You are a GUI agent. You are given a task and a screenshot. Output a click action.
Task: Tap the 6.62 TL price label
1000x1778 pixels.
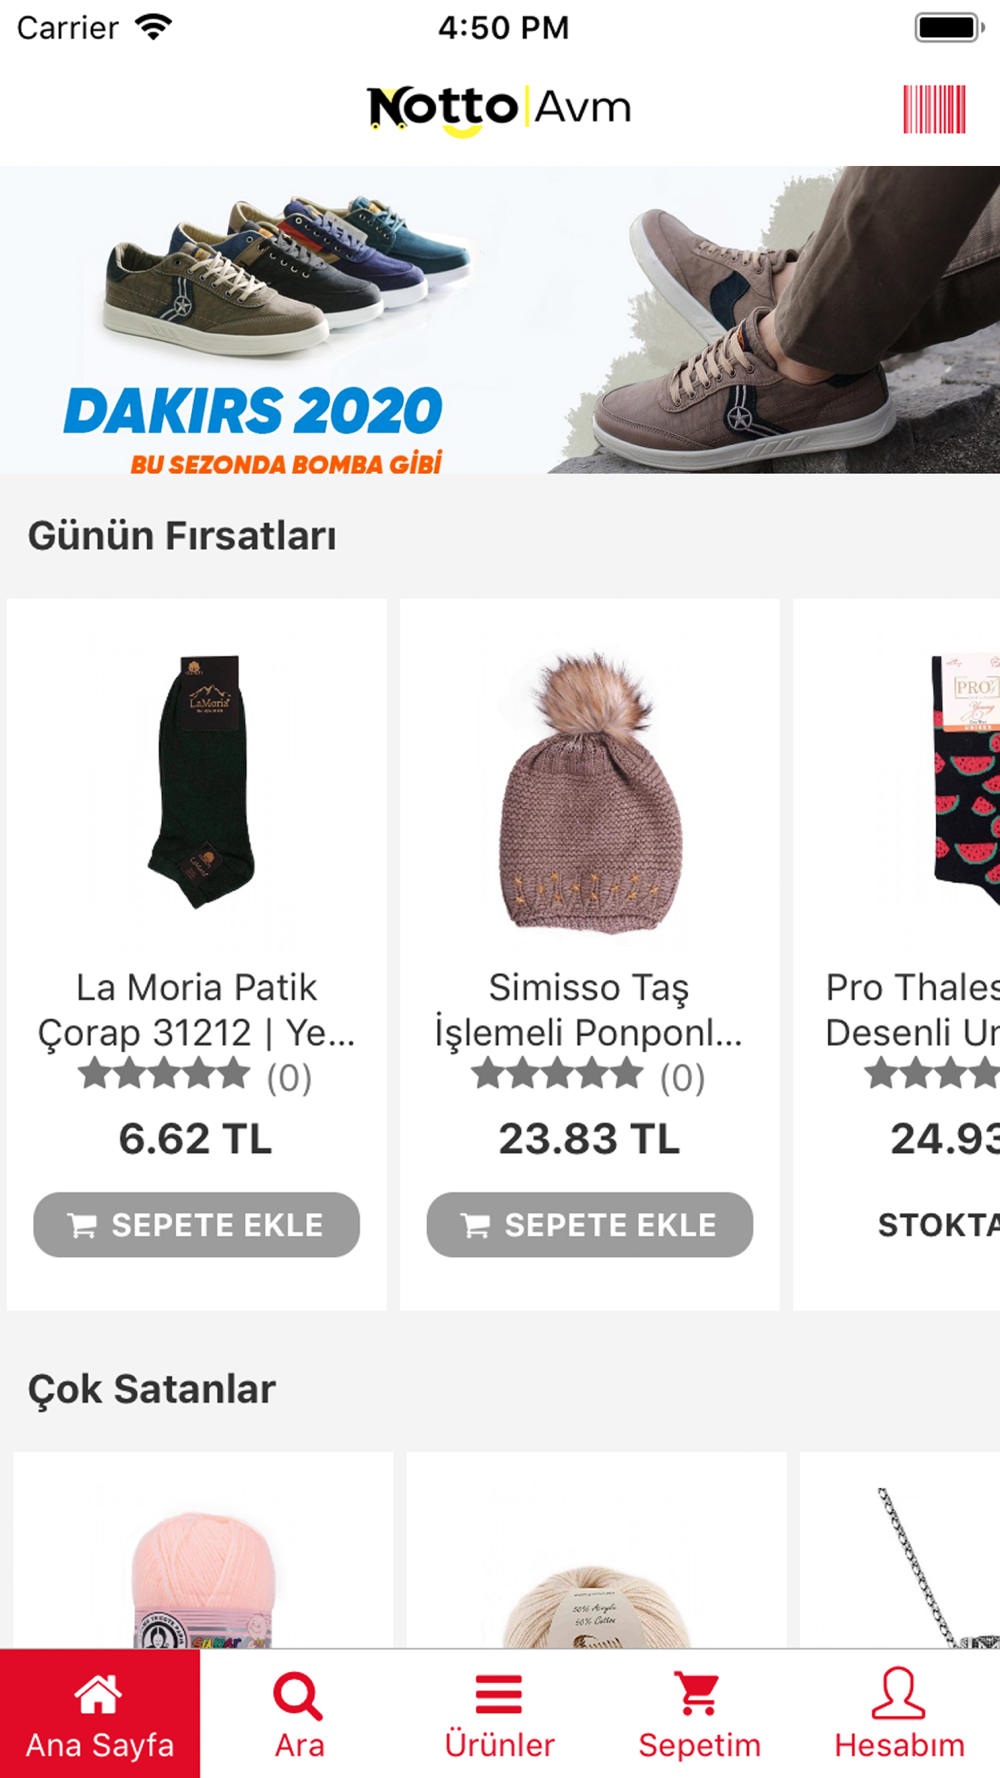pyautogui.click(x=196, y=1139)
